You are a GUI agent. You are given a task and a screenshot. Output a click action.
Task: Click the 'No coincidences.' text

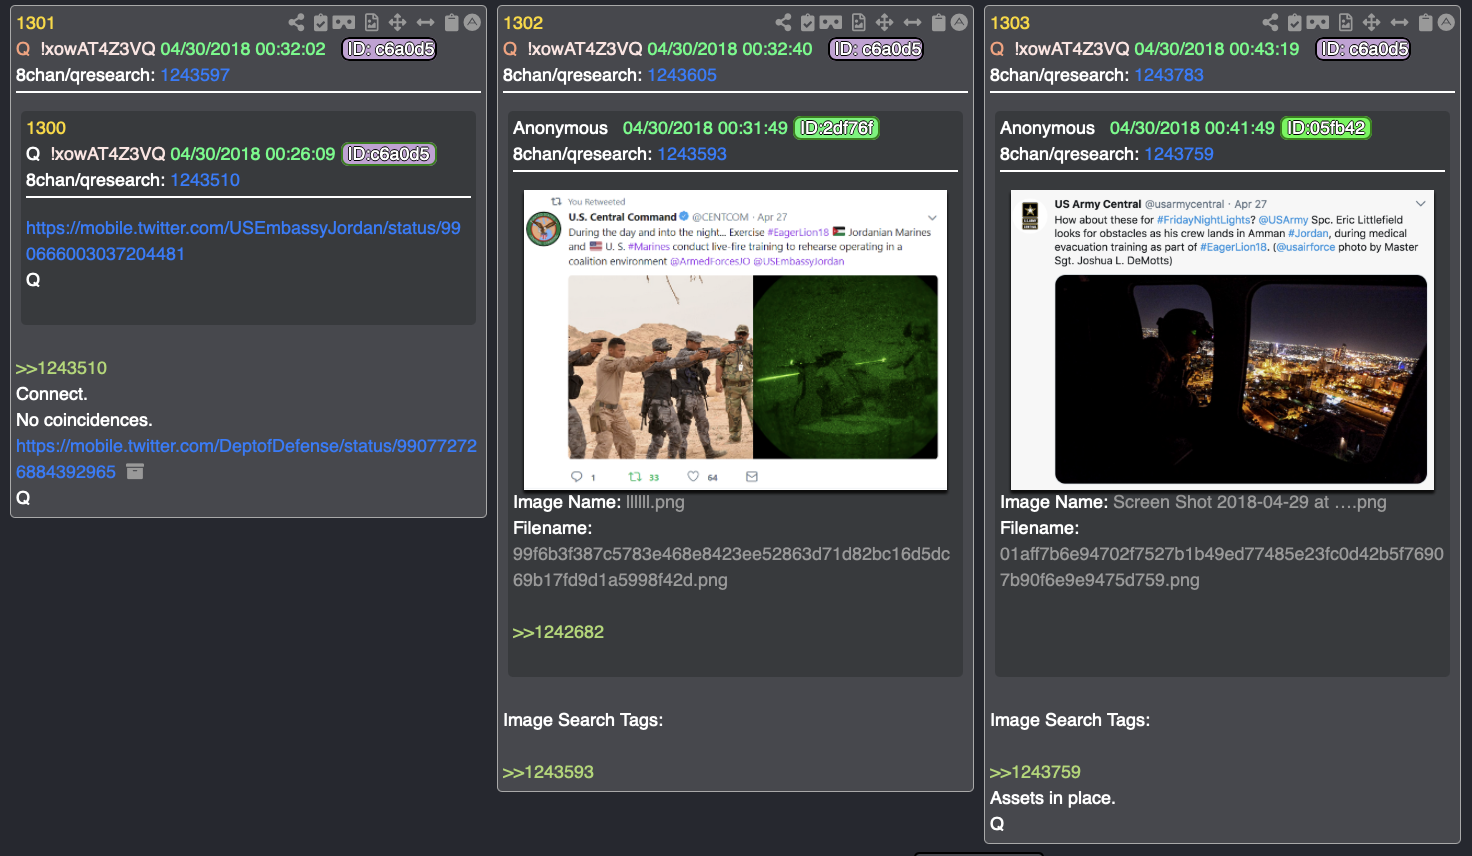click(x=84, y=420)
